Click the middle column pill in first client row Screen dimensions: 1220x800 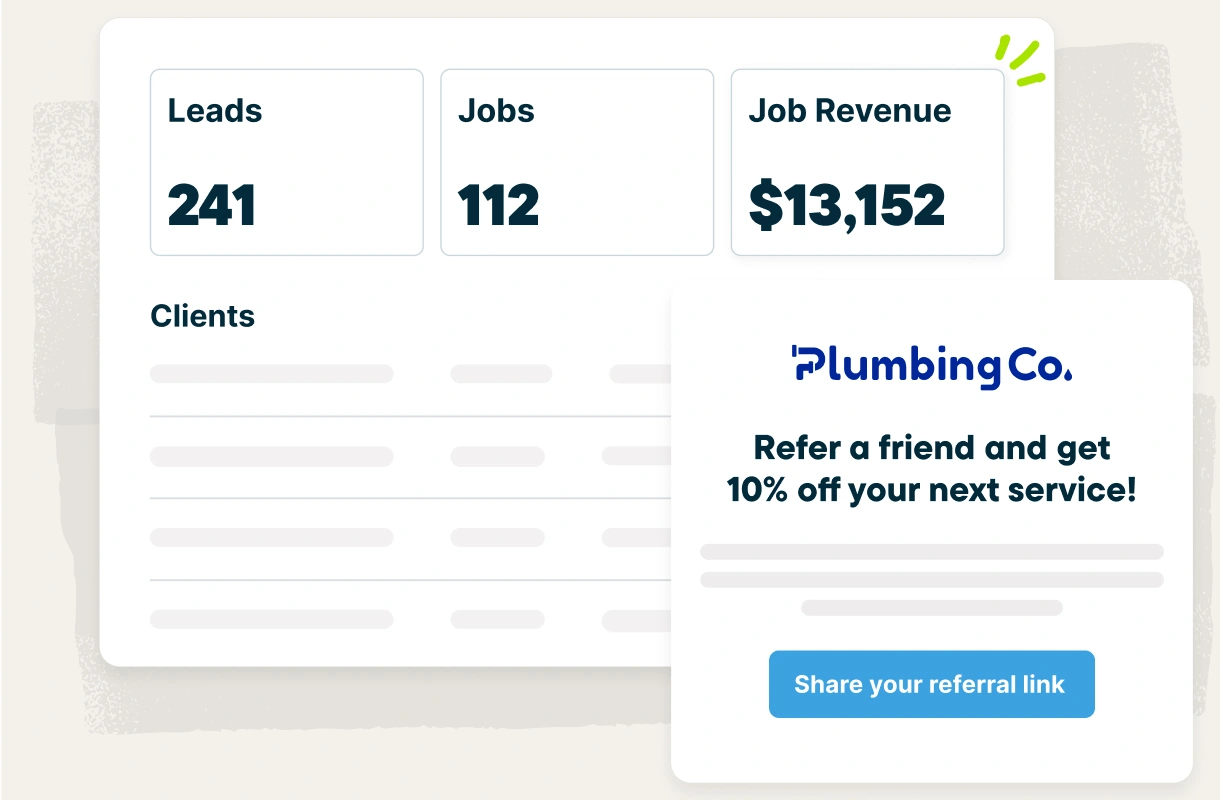click(501, 374)
